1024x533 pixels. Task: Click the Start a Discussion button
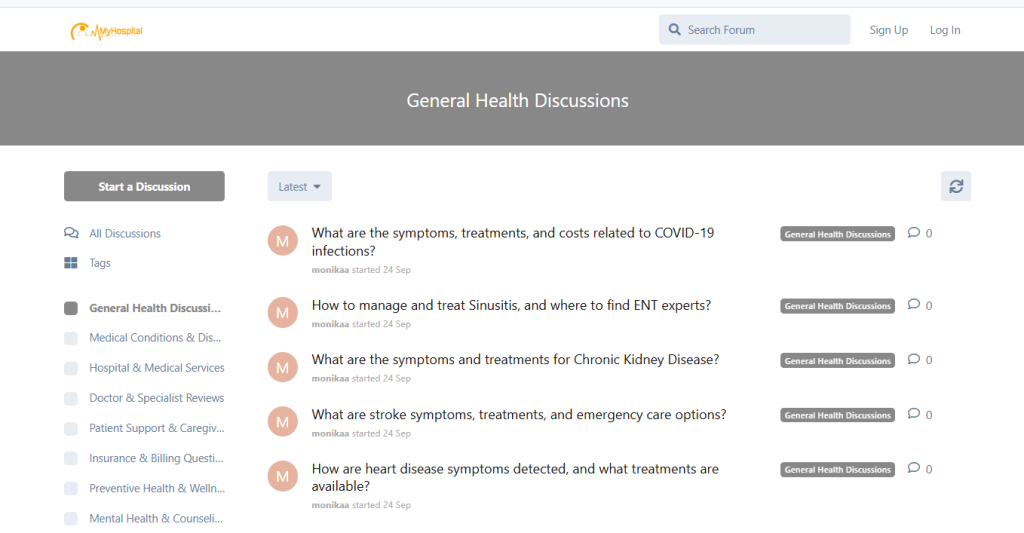(x=144, y=186)
